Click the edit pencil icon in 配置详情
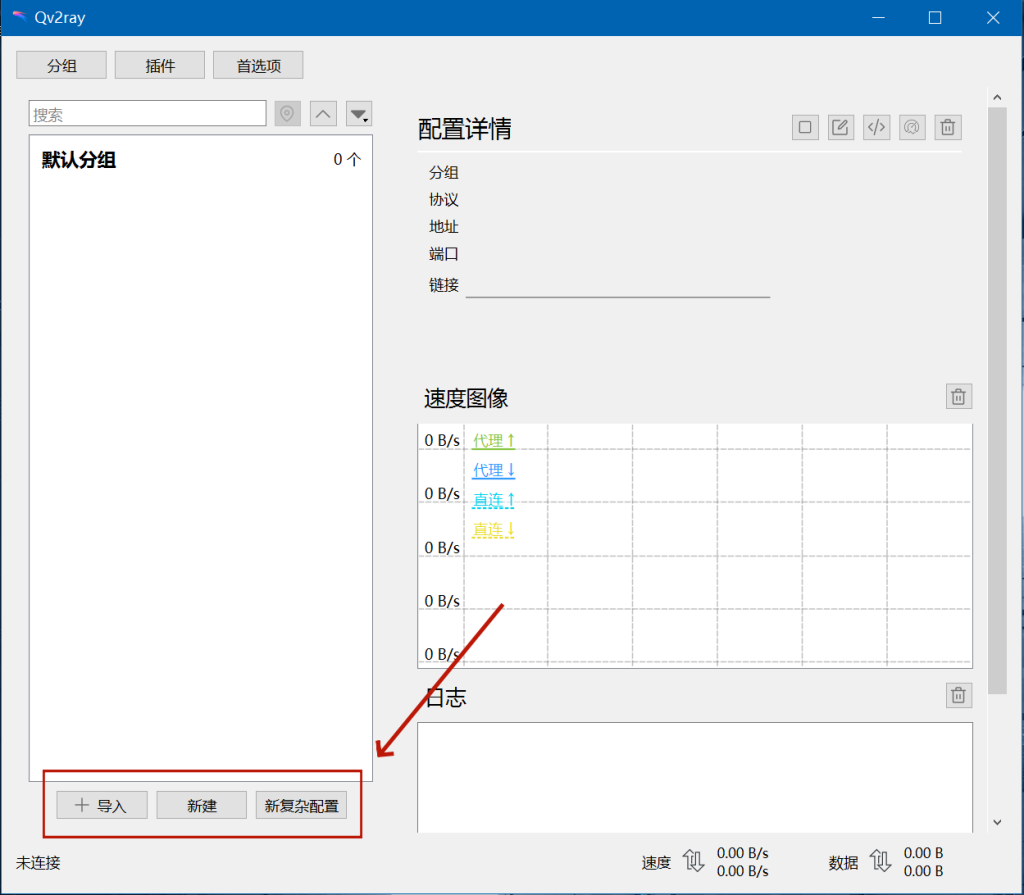The width and height of the screenshot is (1024, 895). tap(840, 127)
